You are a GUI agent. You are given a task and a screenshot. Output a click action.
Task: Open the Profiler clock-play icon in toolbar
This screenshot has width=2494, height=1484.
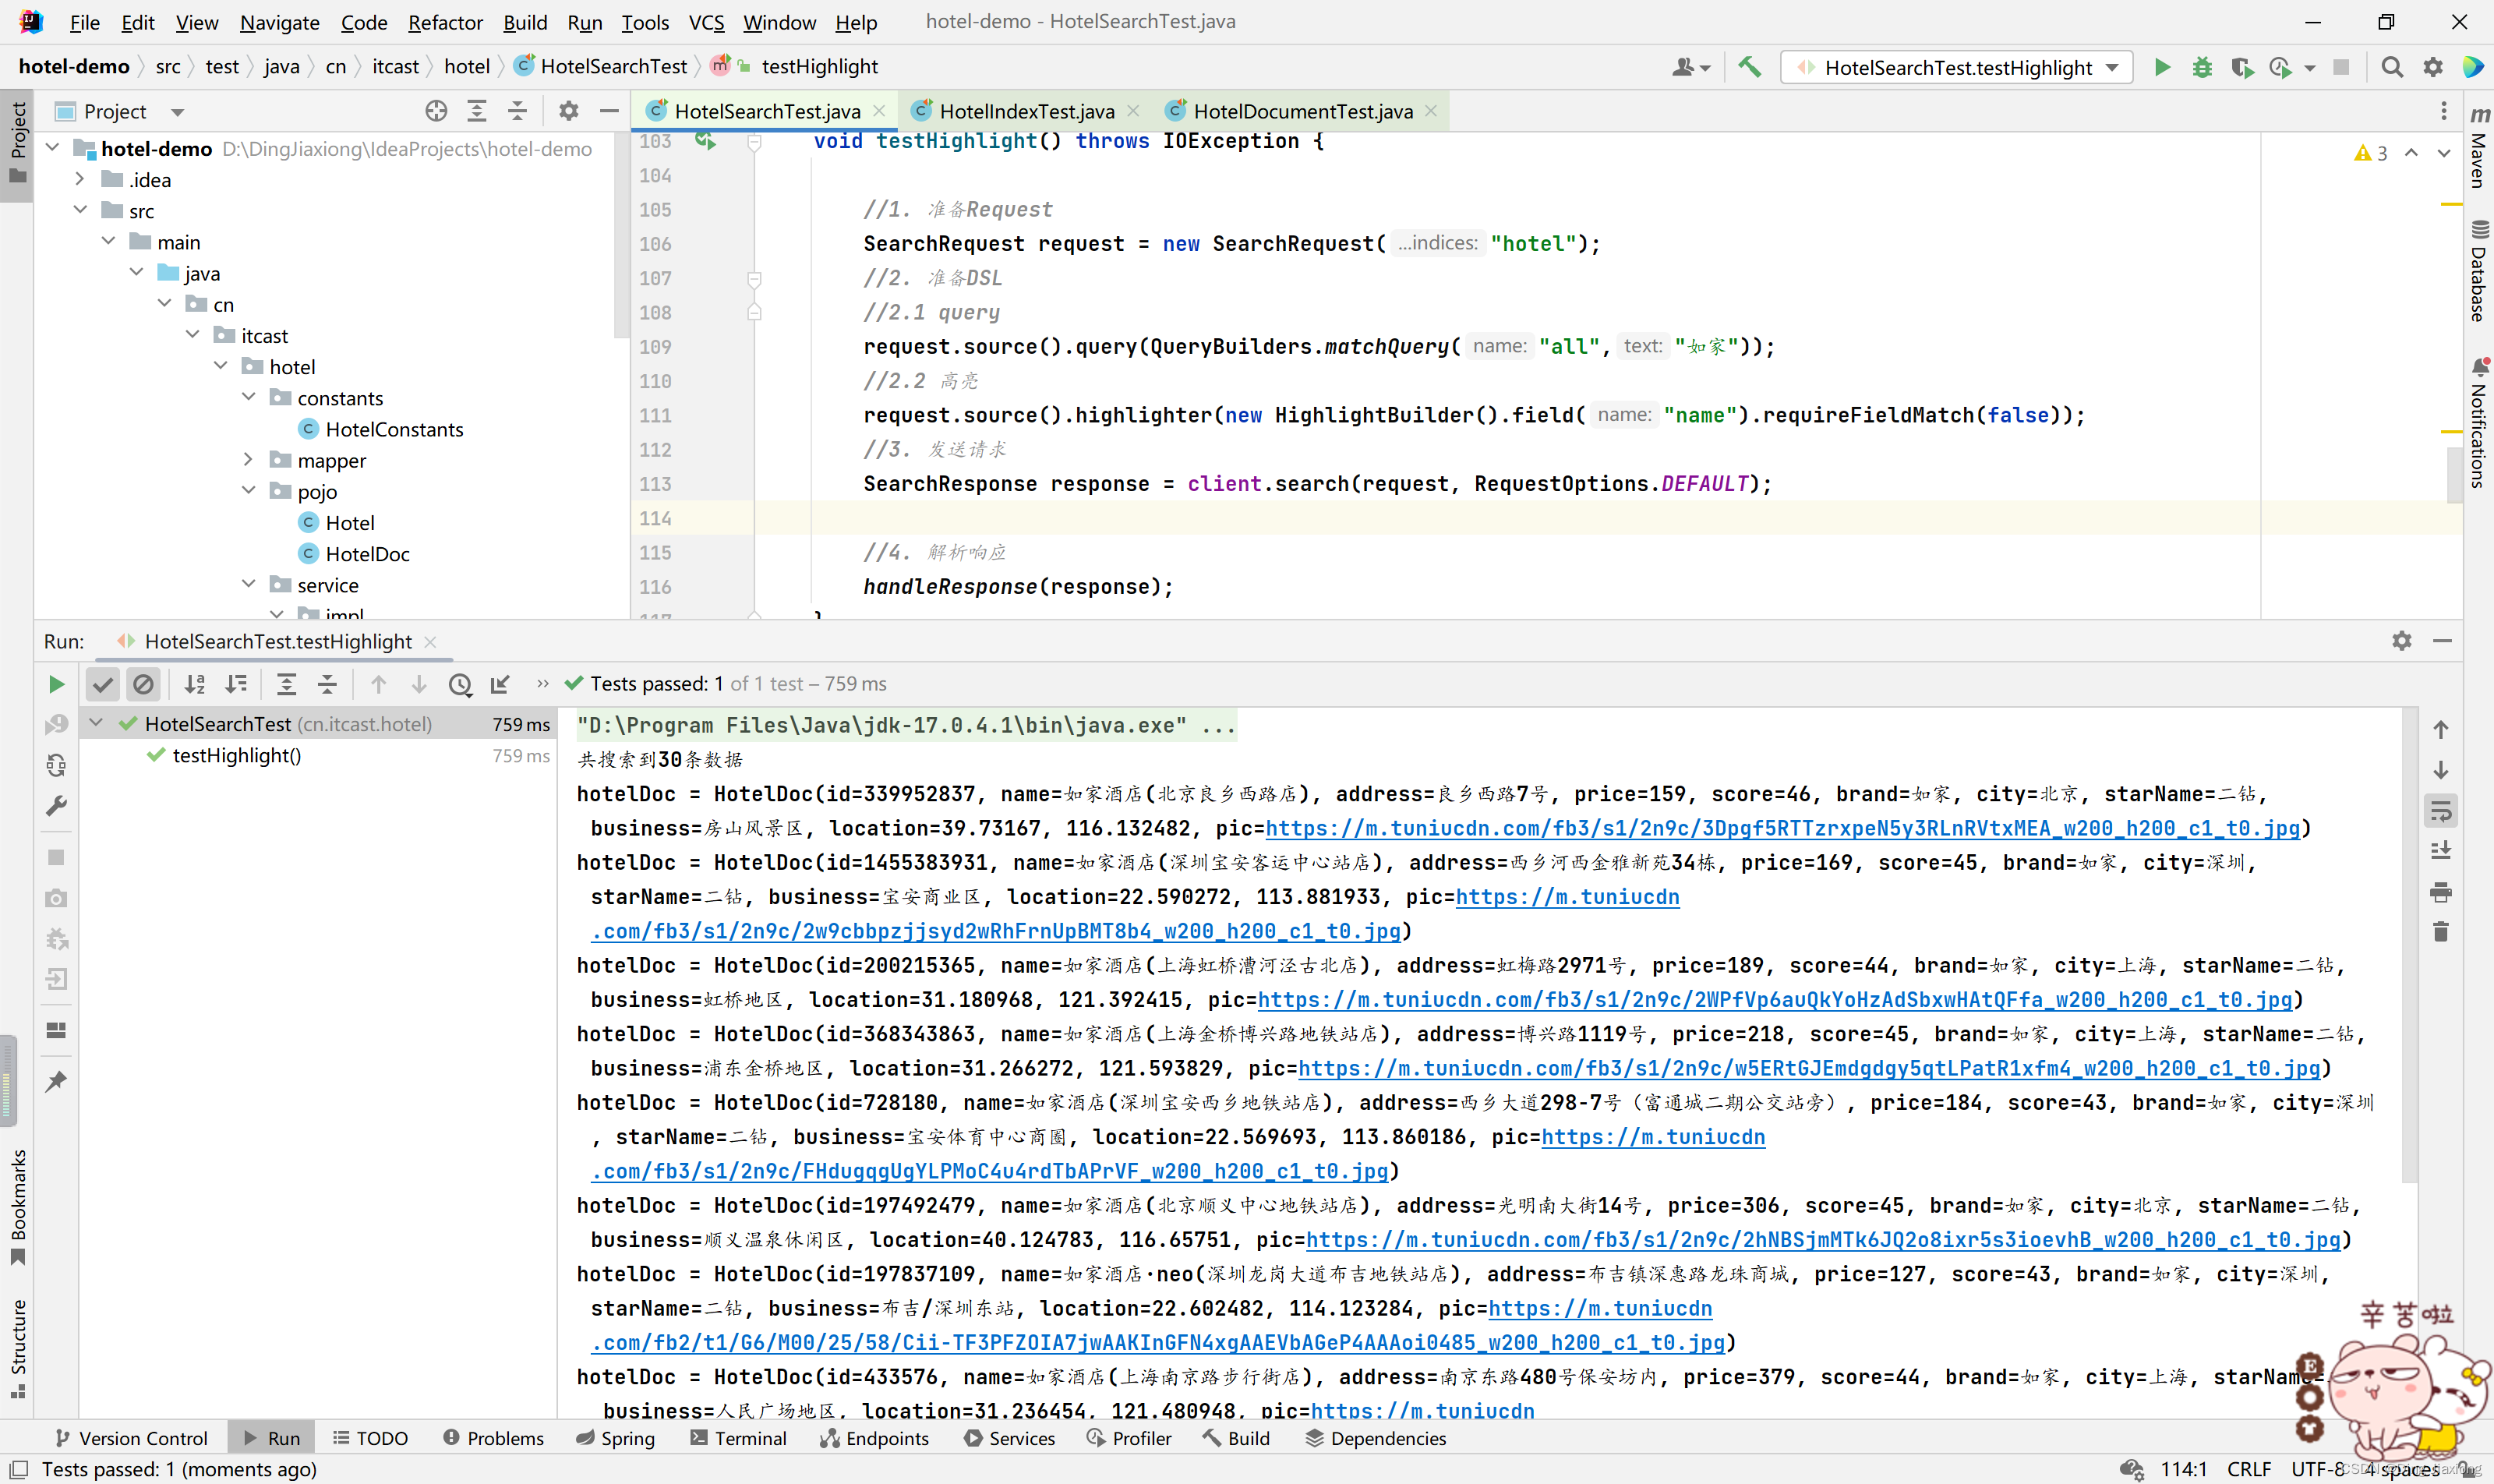point(2281,67)
